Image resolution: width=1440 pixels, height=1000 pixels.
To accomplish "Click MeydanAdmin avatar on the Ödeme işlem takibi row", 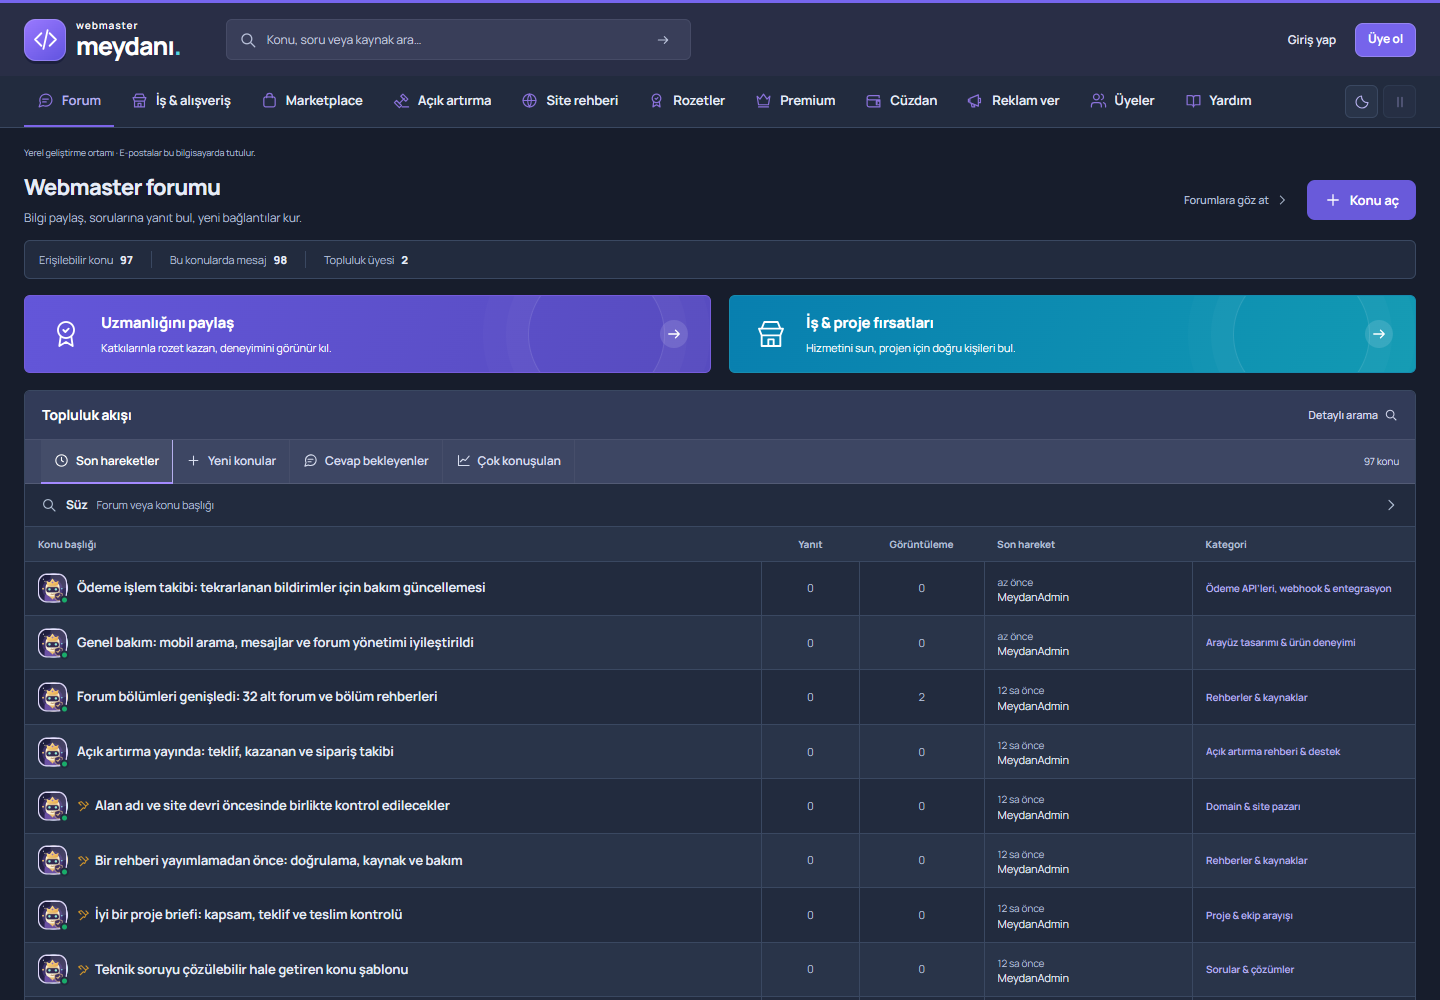I will pos(52,588).
